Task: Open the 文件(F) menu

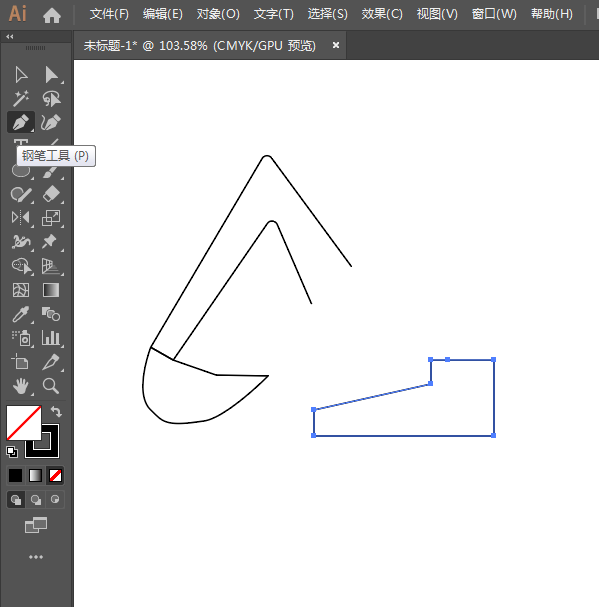Action: [x=109, y=14]
